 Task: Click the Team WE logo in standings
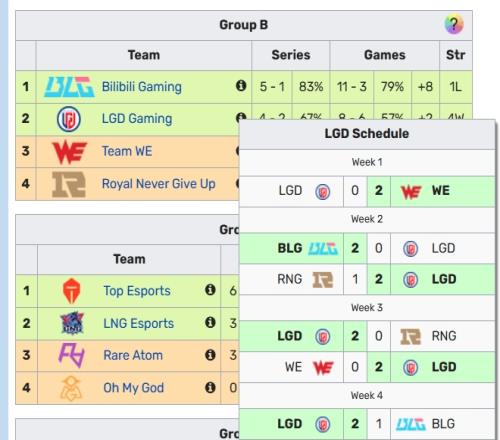click(x=69, y=152)
